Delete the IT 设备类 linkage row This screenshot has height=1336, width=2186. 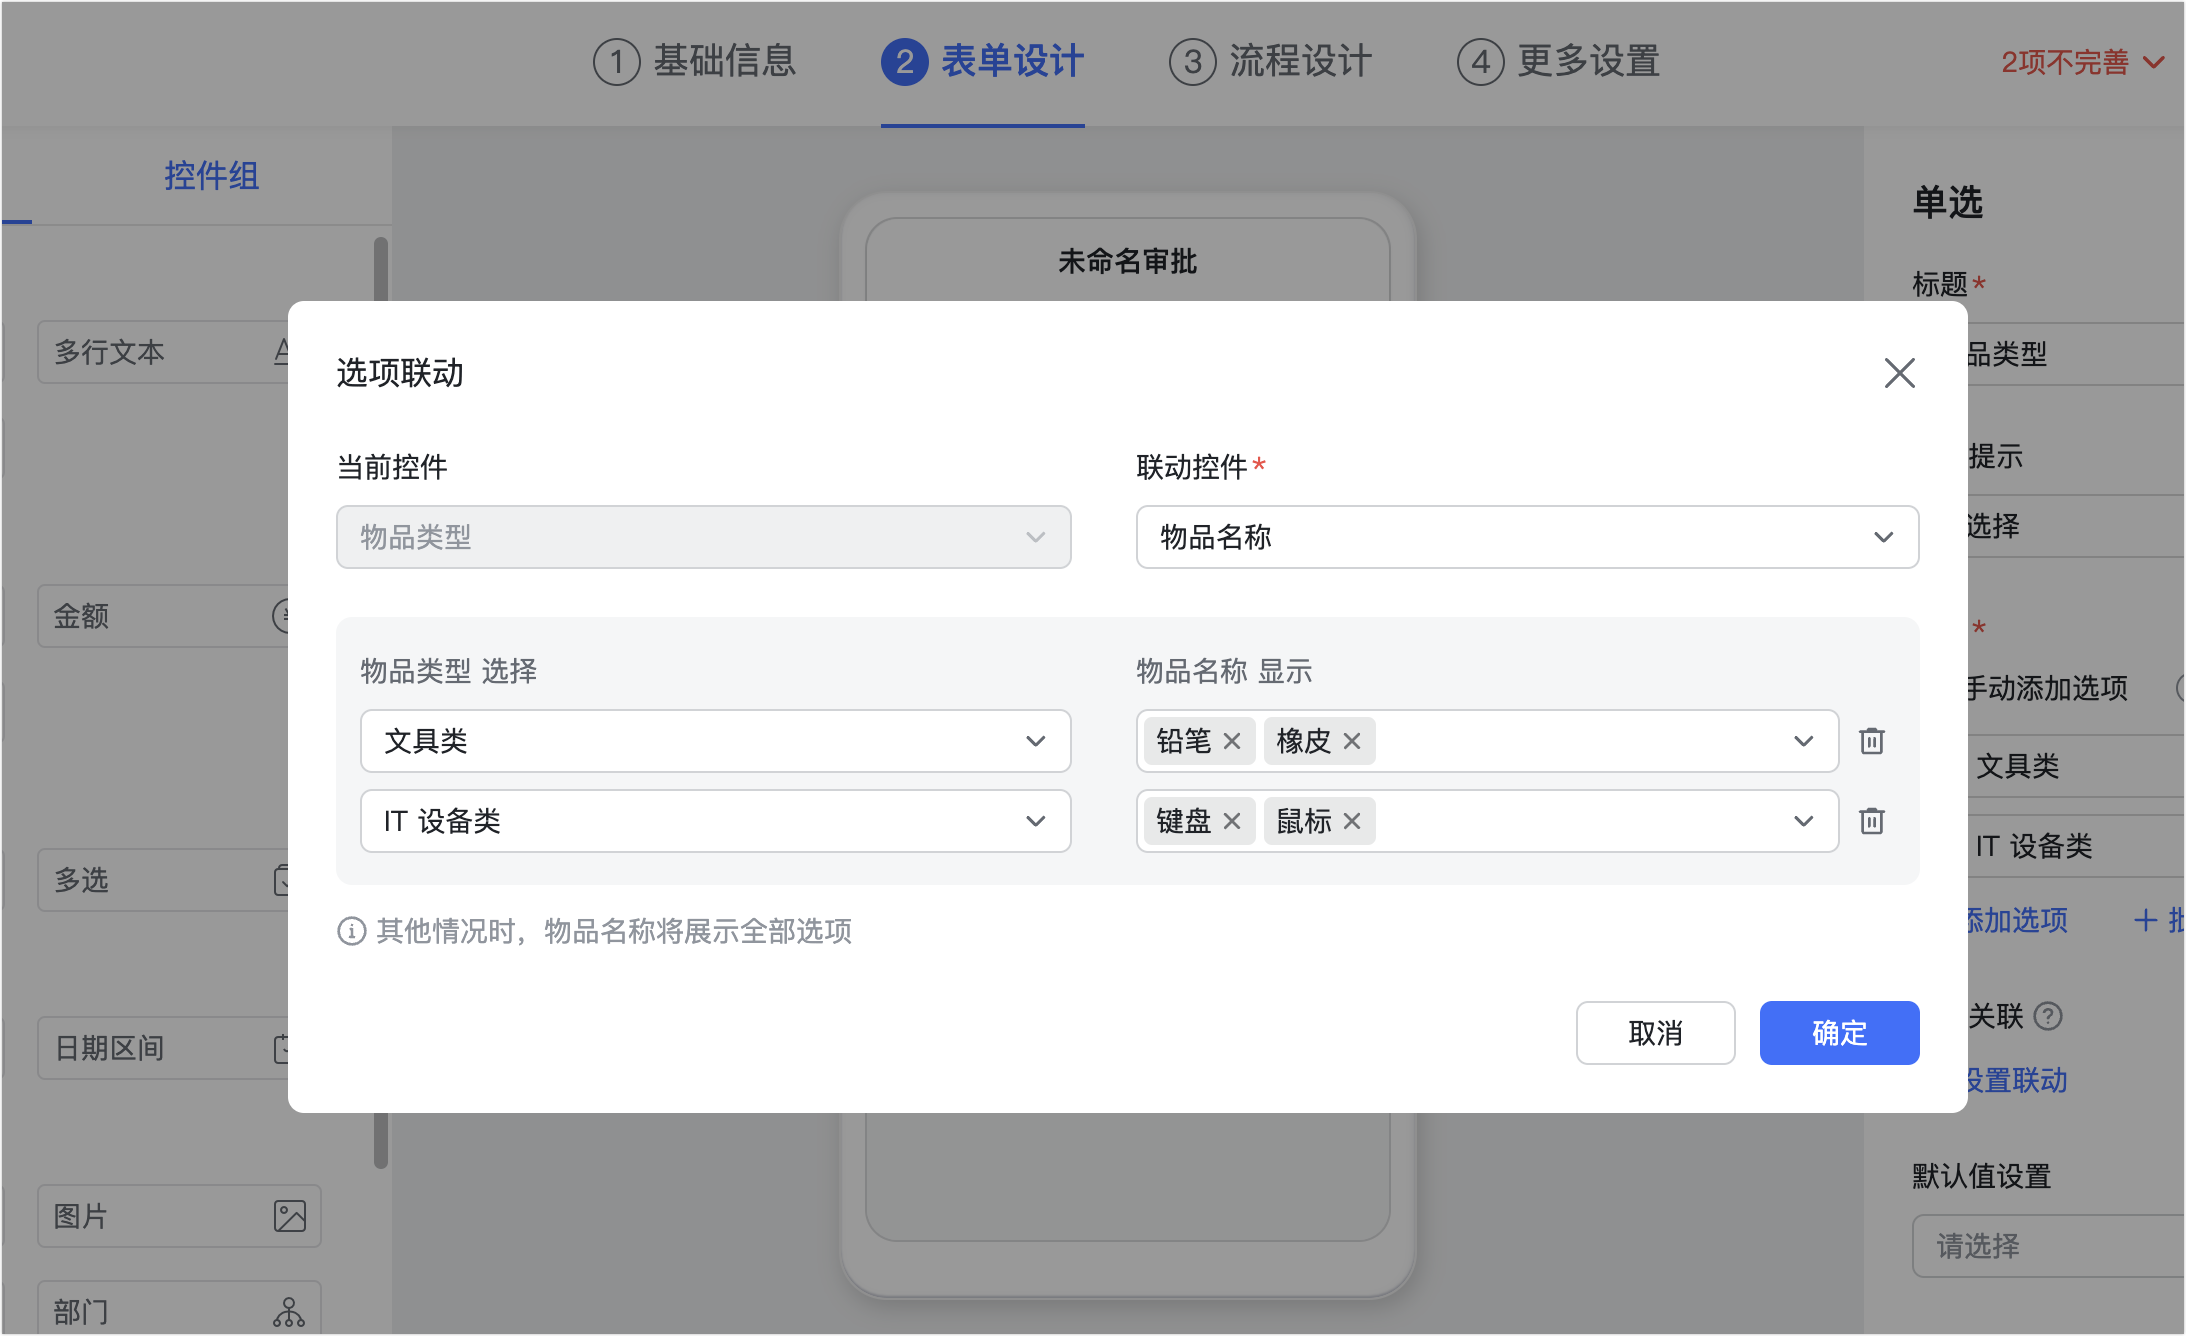click(x=1871, y=821)
